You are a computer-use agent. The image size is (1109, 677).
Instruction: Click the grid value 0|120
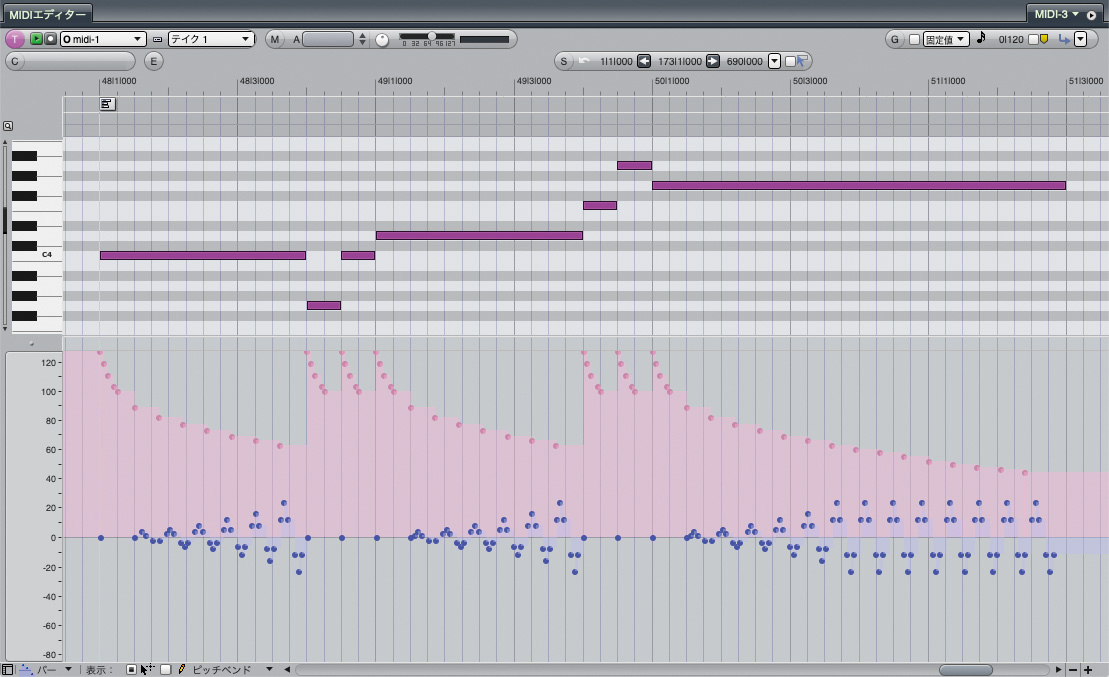click(x=1011, y=40)
